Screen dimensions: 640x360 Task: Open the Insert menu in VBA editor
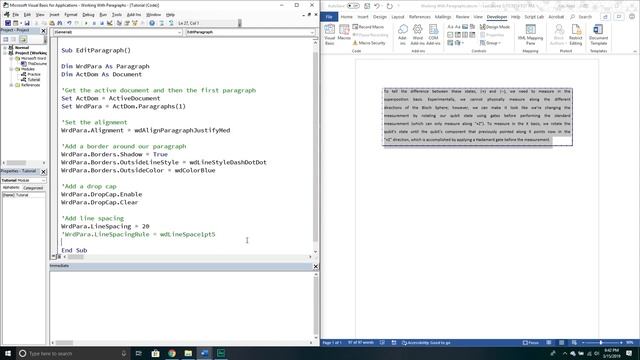coord(54,15)
